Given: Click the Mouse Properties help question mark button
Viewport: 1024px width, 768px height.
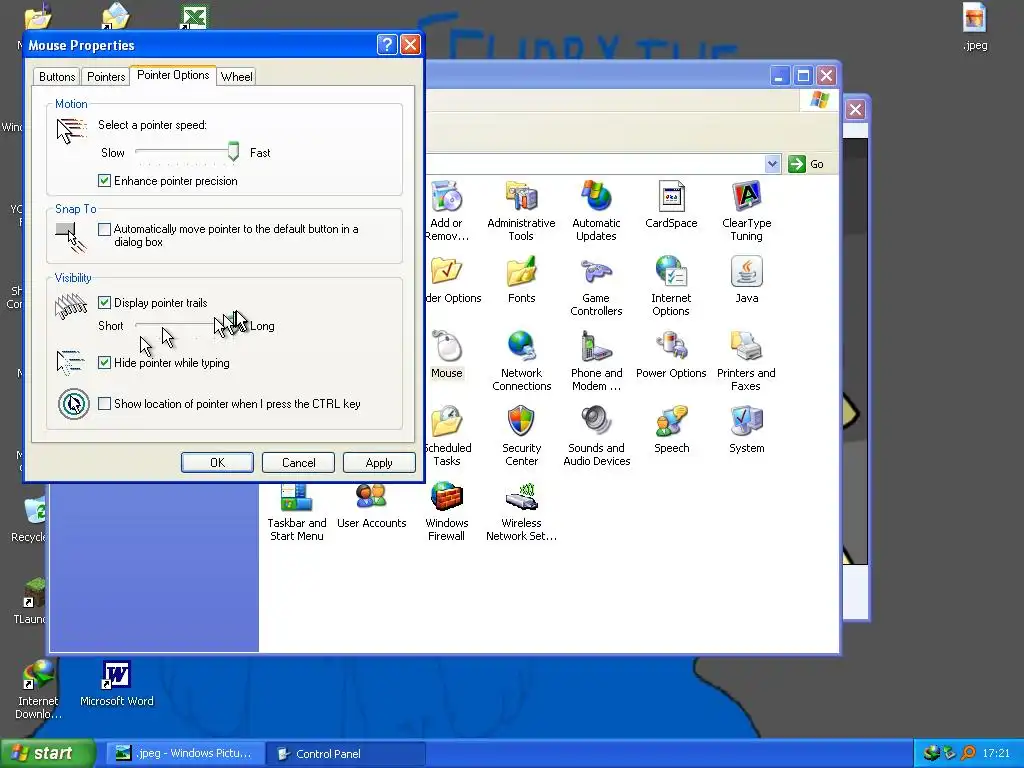Looking at the screenshot, I should click(x=387, y=44).
